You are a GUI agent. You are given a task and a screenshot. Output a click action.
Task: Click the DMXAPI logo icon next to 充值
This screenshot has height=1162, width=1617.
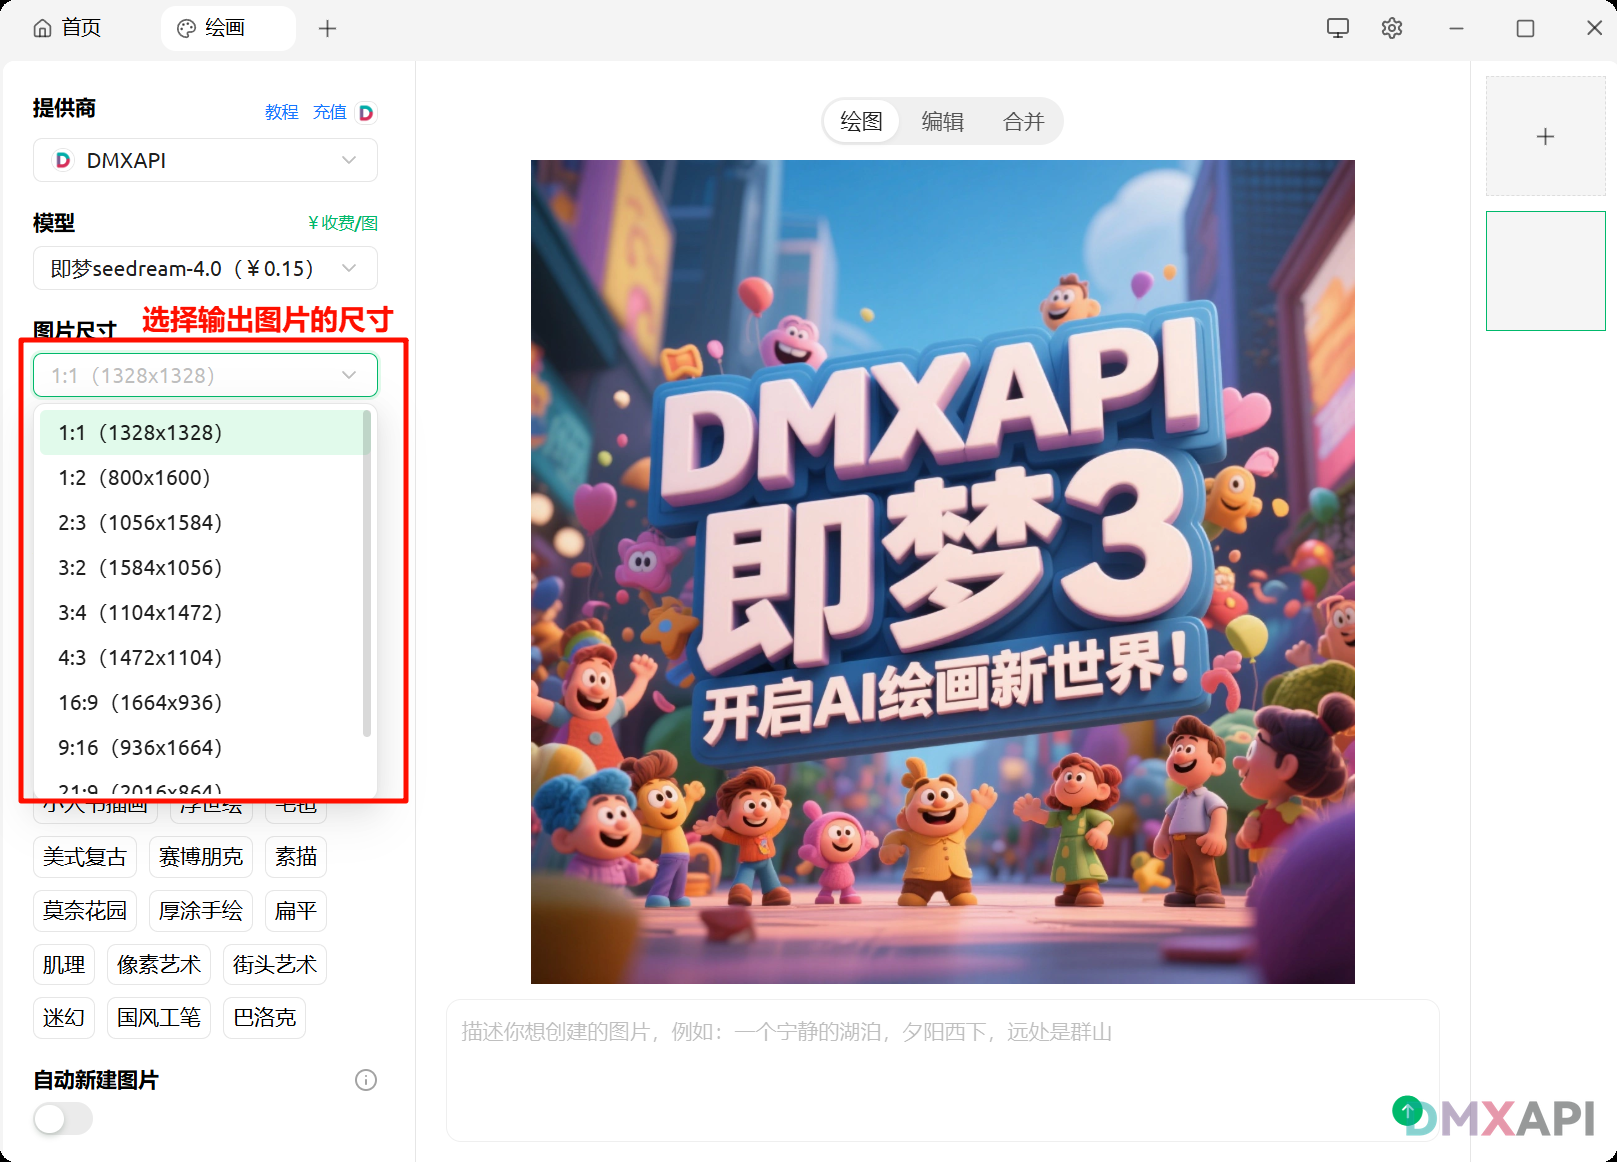[366, 113]
